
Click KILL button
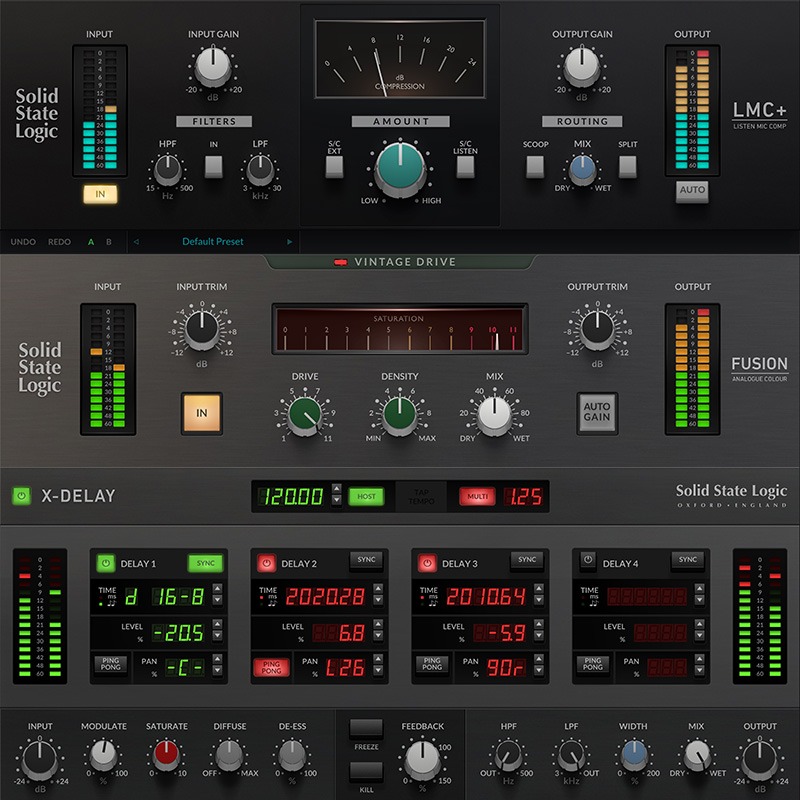coord(366,771)
